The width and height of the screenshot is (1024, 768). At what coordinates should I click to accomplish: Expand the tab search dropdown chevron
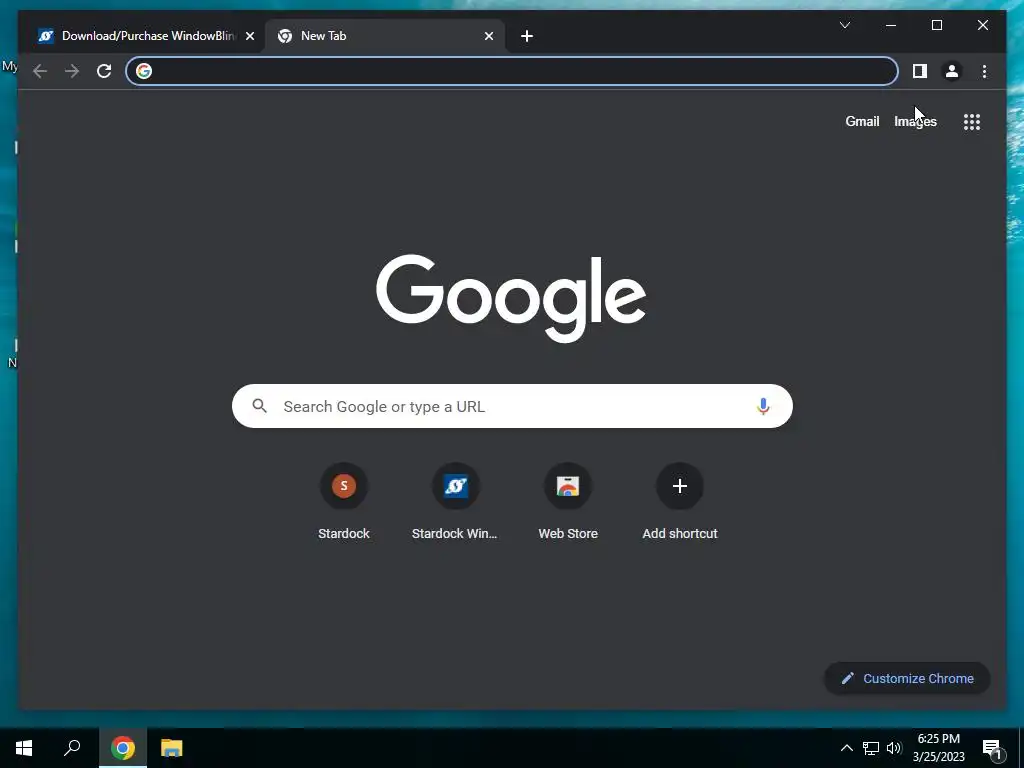coord(844,25)
